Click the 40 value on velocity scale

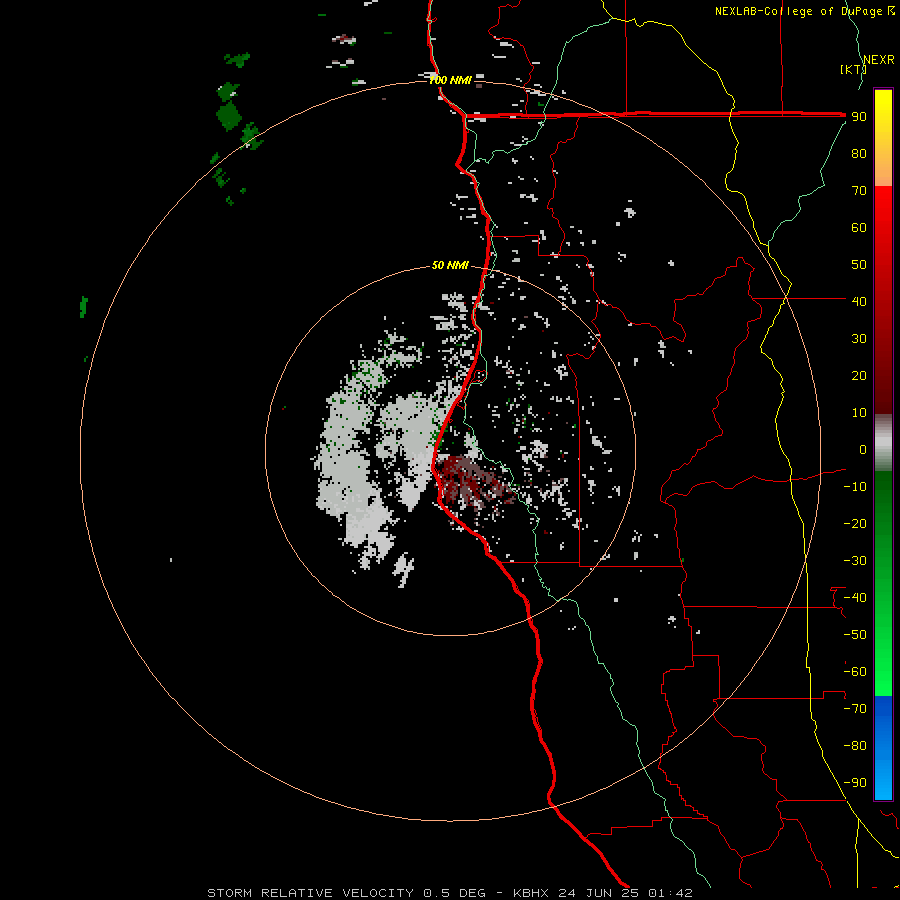pos(859,301)
